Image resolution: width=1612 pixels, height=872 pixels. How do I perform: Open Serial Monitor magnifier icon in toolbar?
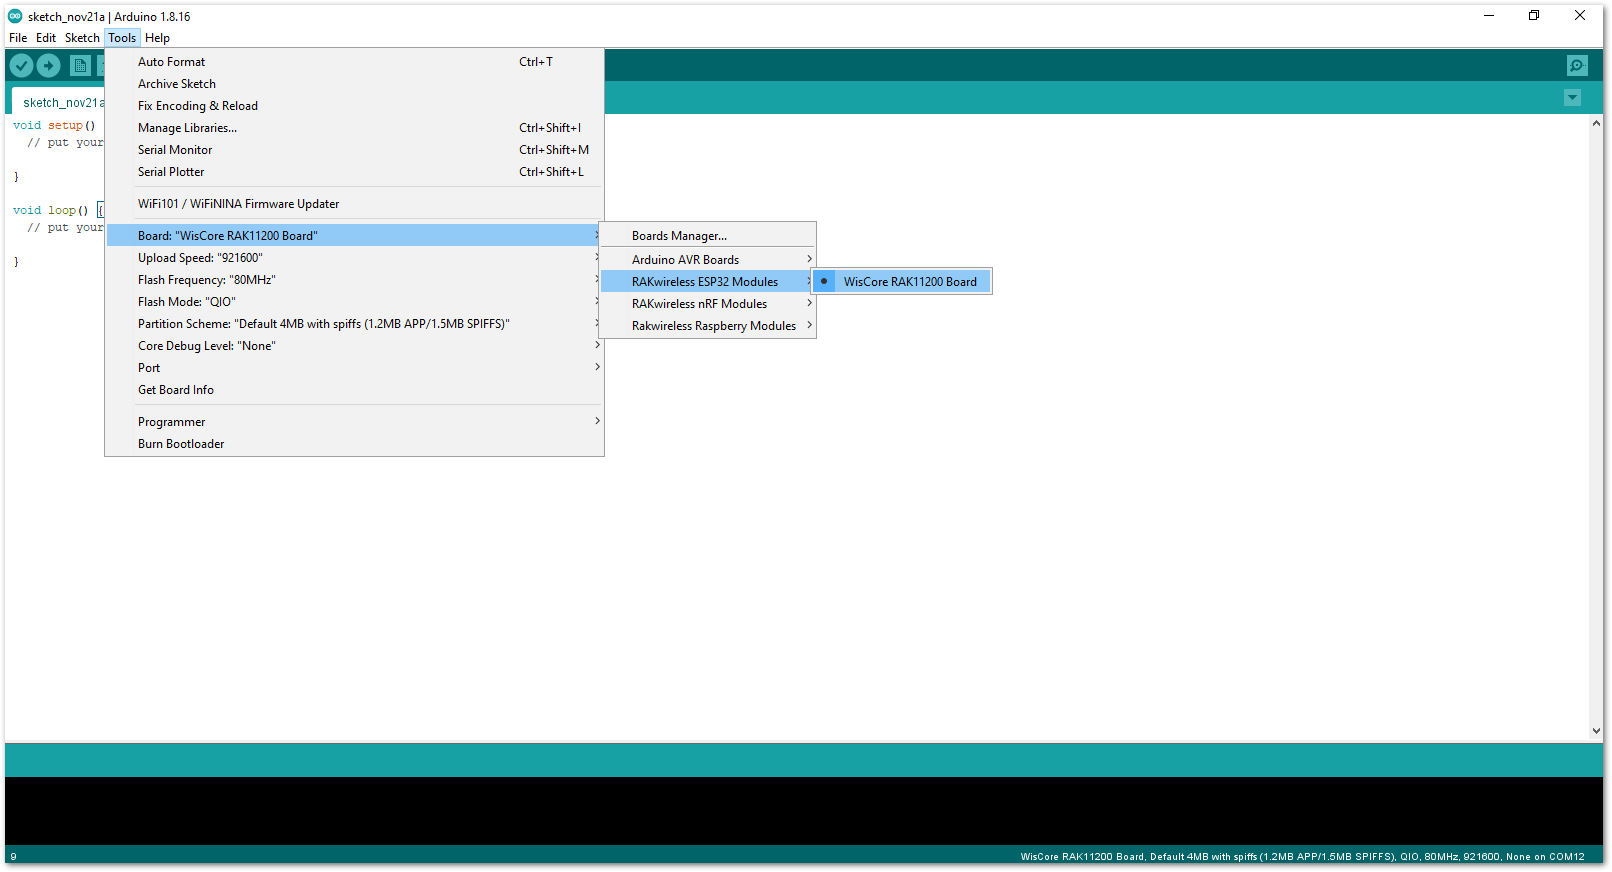click(1577, 66)
